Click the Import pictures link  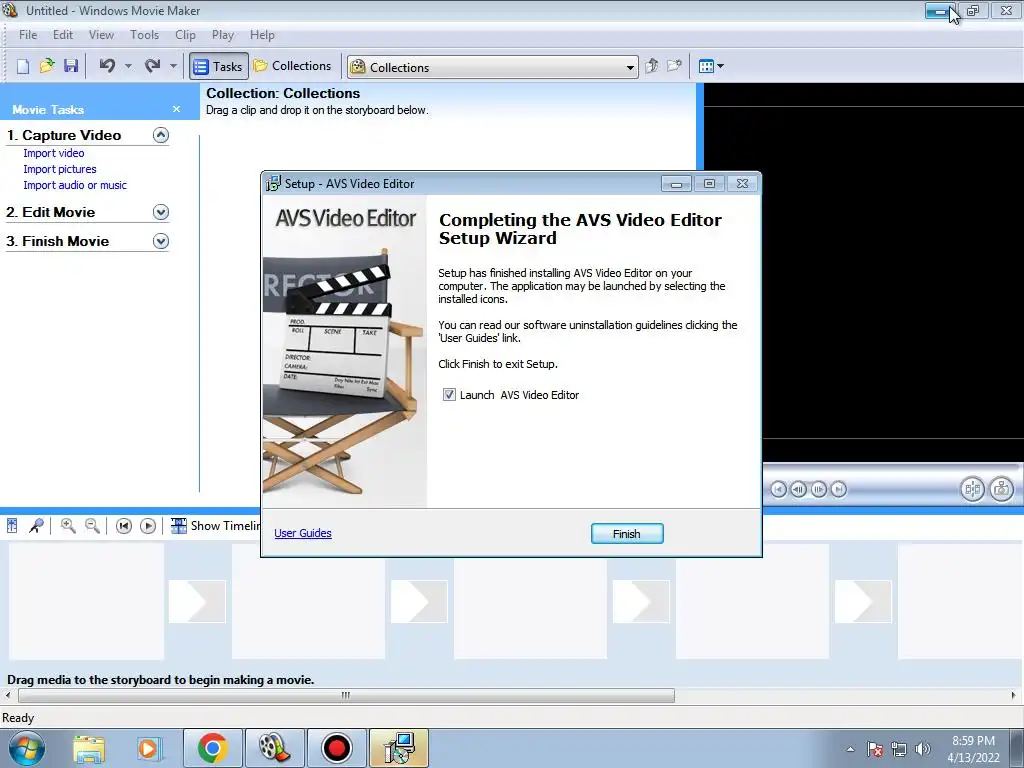(60, 169)
